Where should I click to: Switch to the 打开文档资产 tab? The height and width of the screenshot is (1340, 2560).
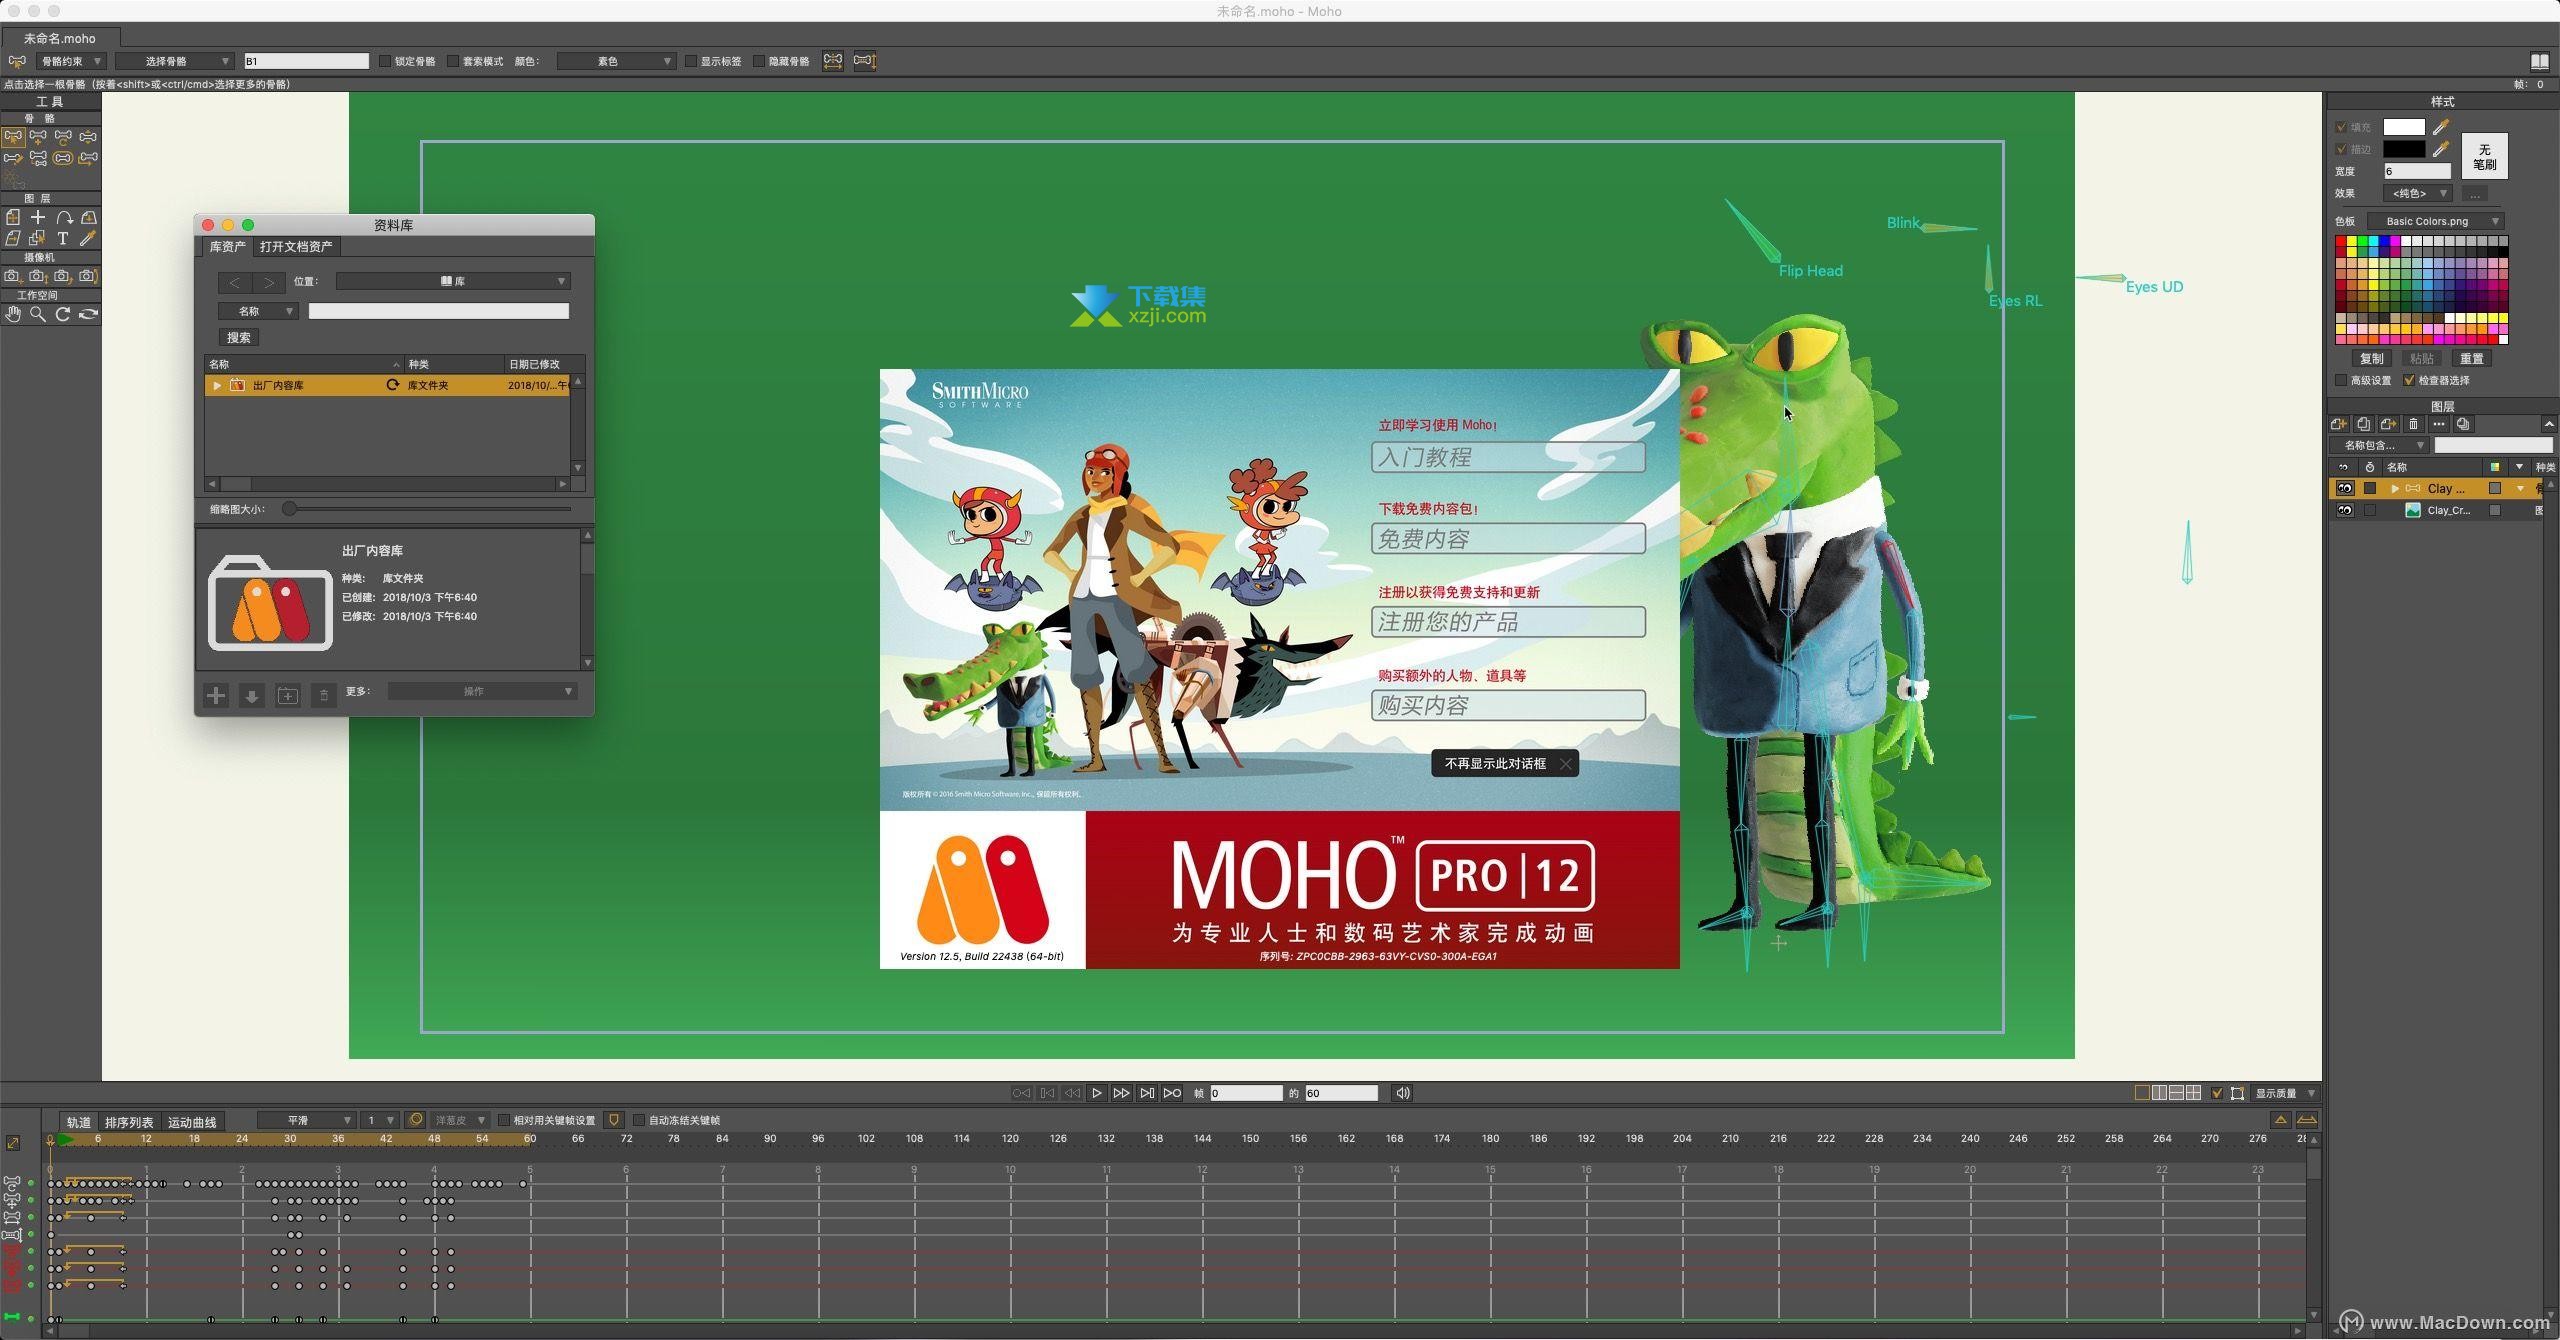click(296, 246)
